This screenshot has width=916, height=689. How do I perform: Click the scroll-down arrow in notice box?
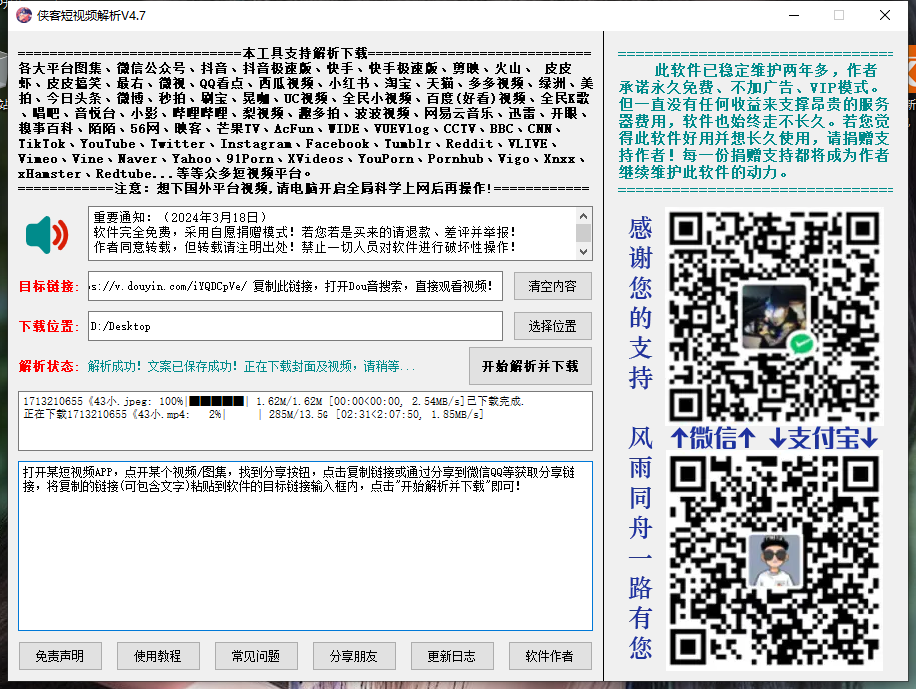coord(582,251)
